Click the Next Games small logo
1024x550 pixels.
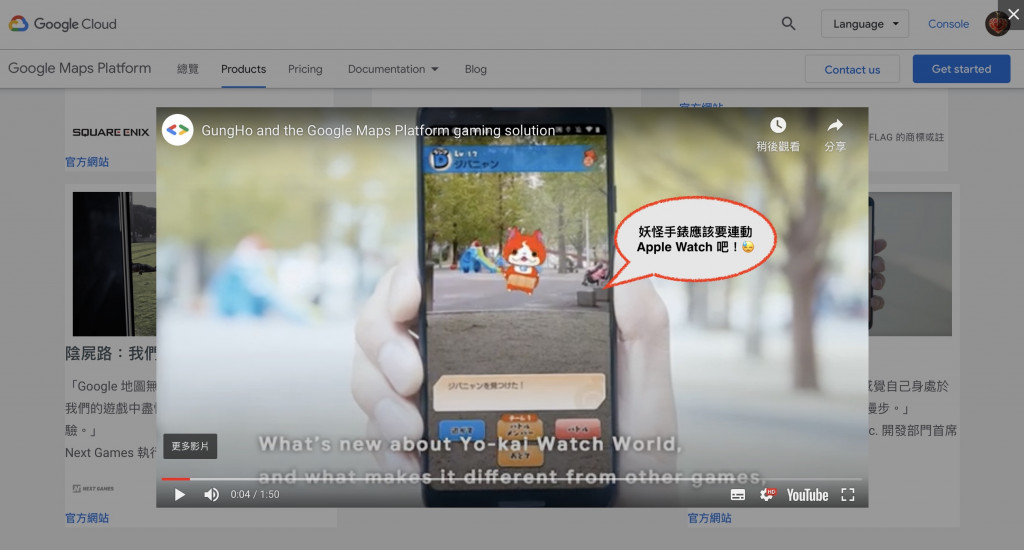pyautogui.click(x=93, y=489)
